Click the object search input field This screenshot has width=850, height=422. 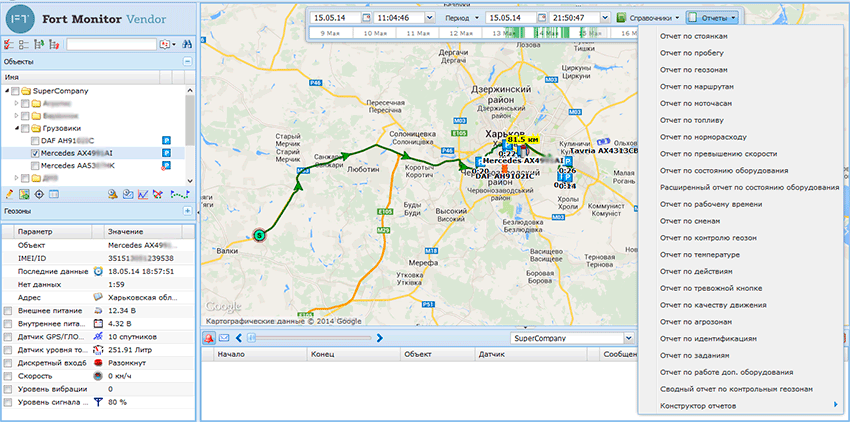(111, 44)
